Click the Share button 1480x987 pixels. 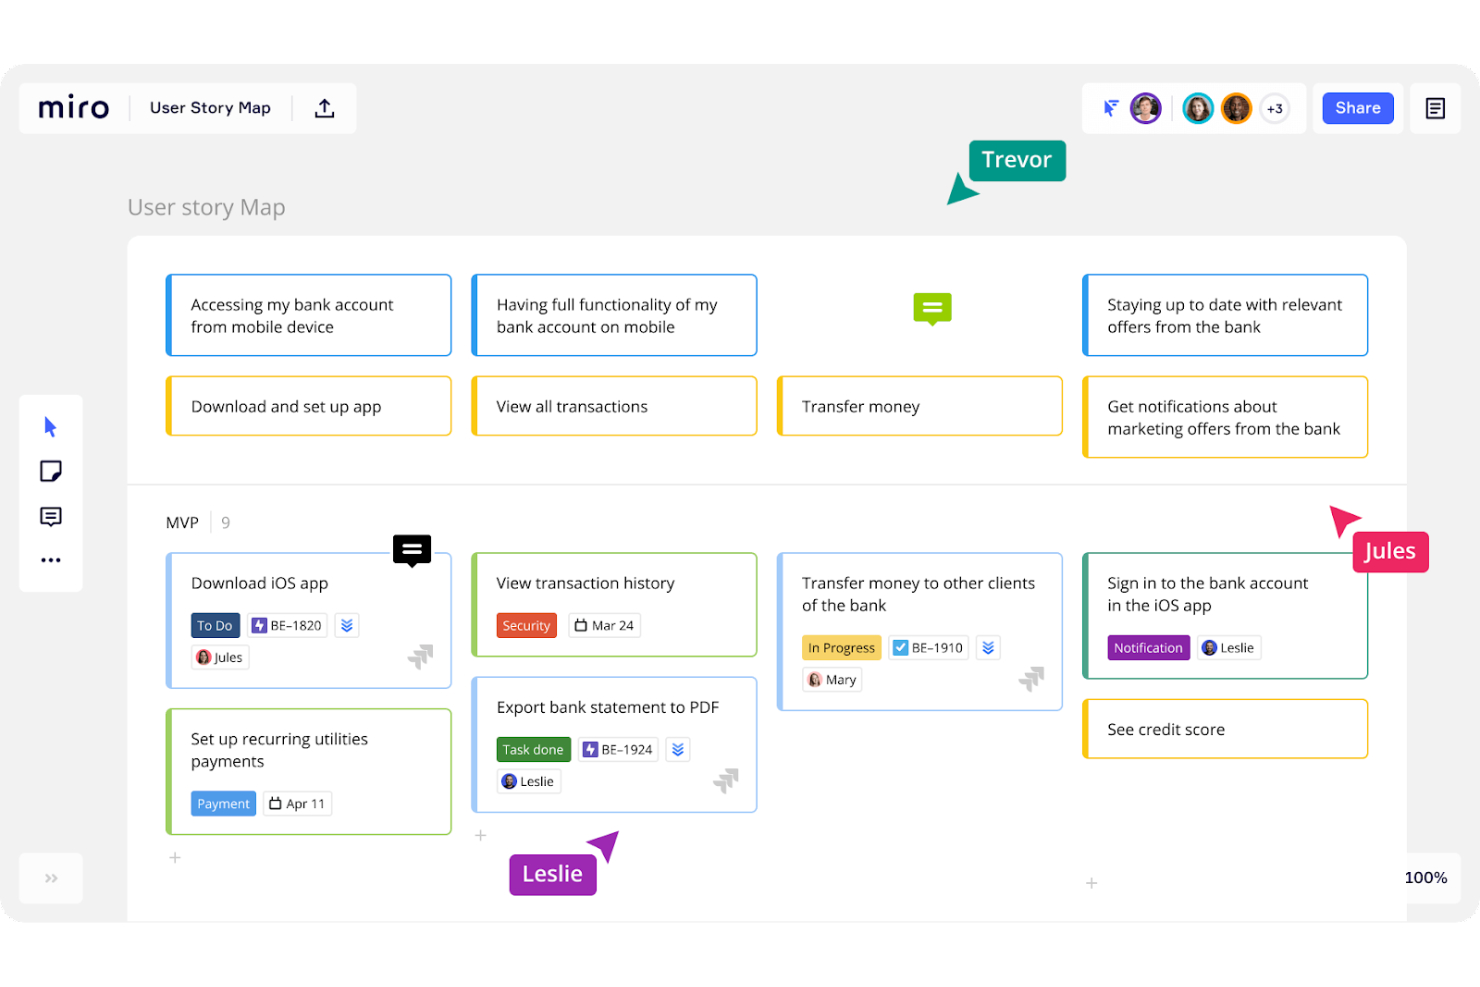pyautogui.click(x=1357, y=108)
